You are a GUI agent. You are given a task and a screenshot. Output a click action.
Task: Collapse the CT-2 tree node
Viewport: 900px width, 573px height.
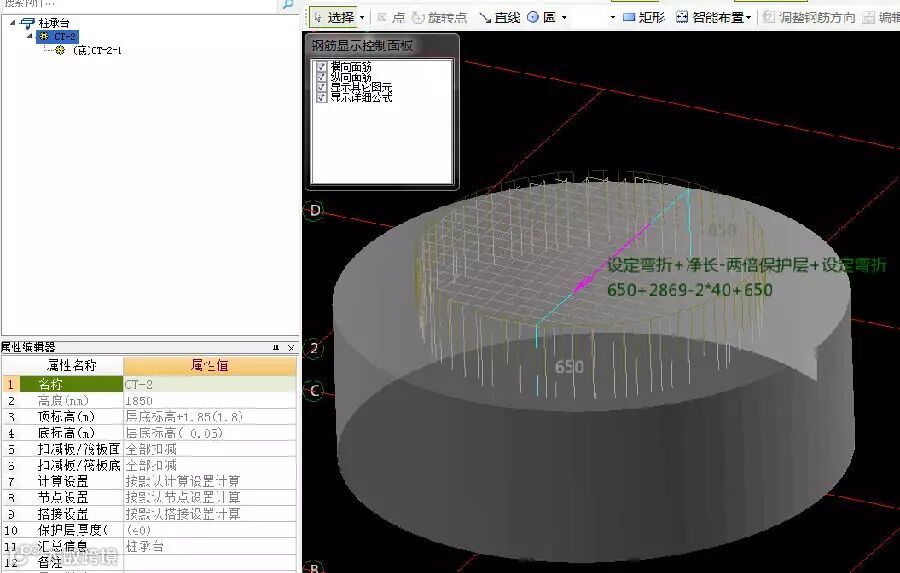[30, 36]
